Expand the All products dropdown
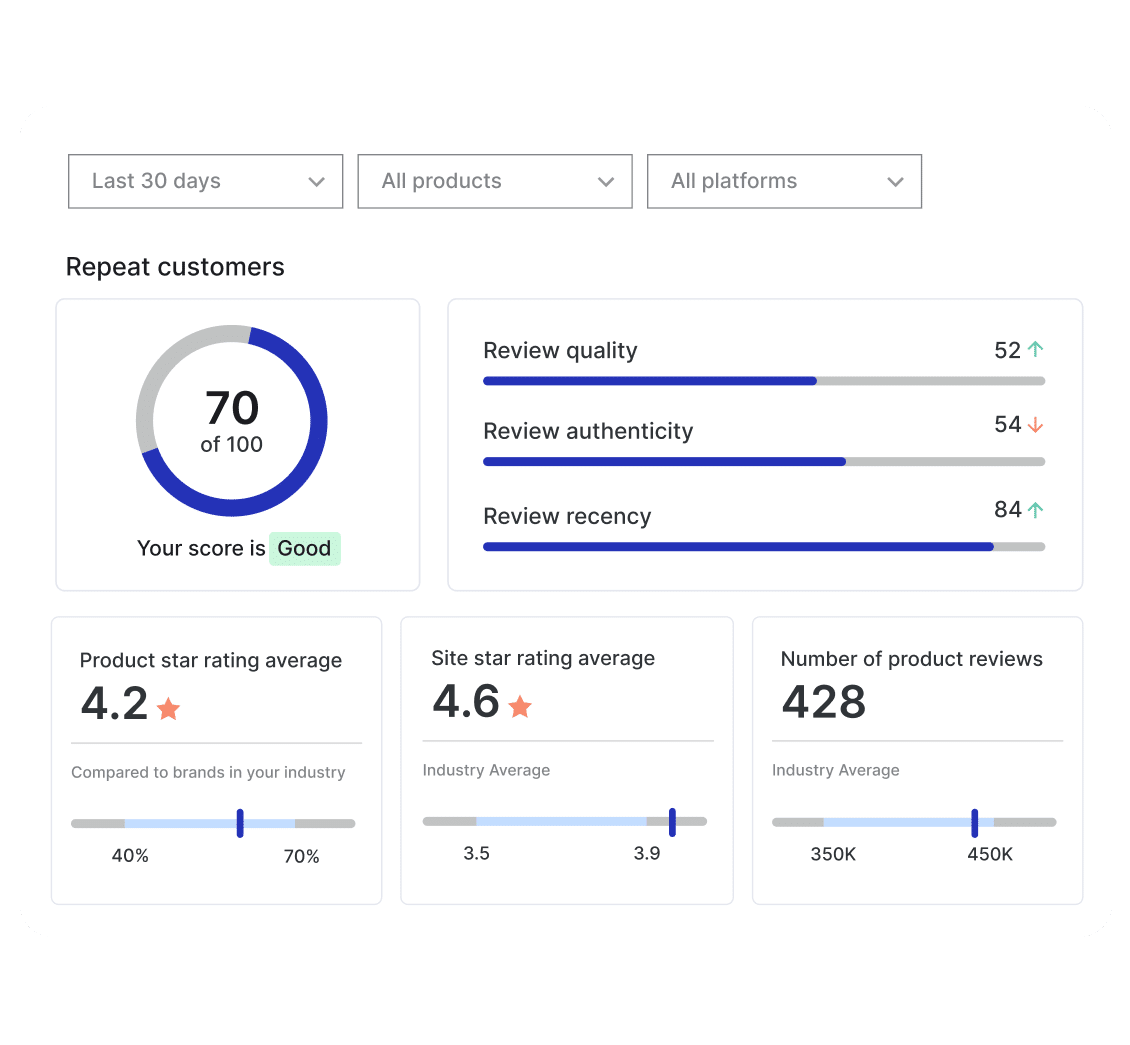 click(495, 181)
